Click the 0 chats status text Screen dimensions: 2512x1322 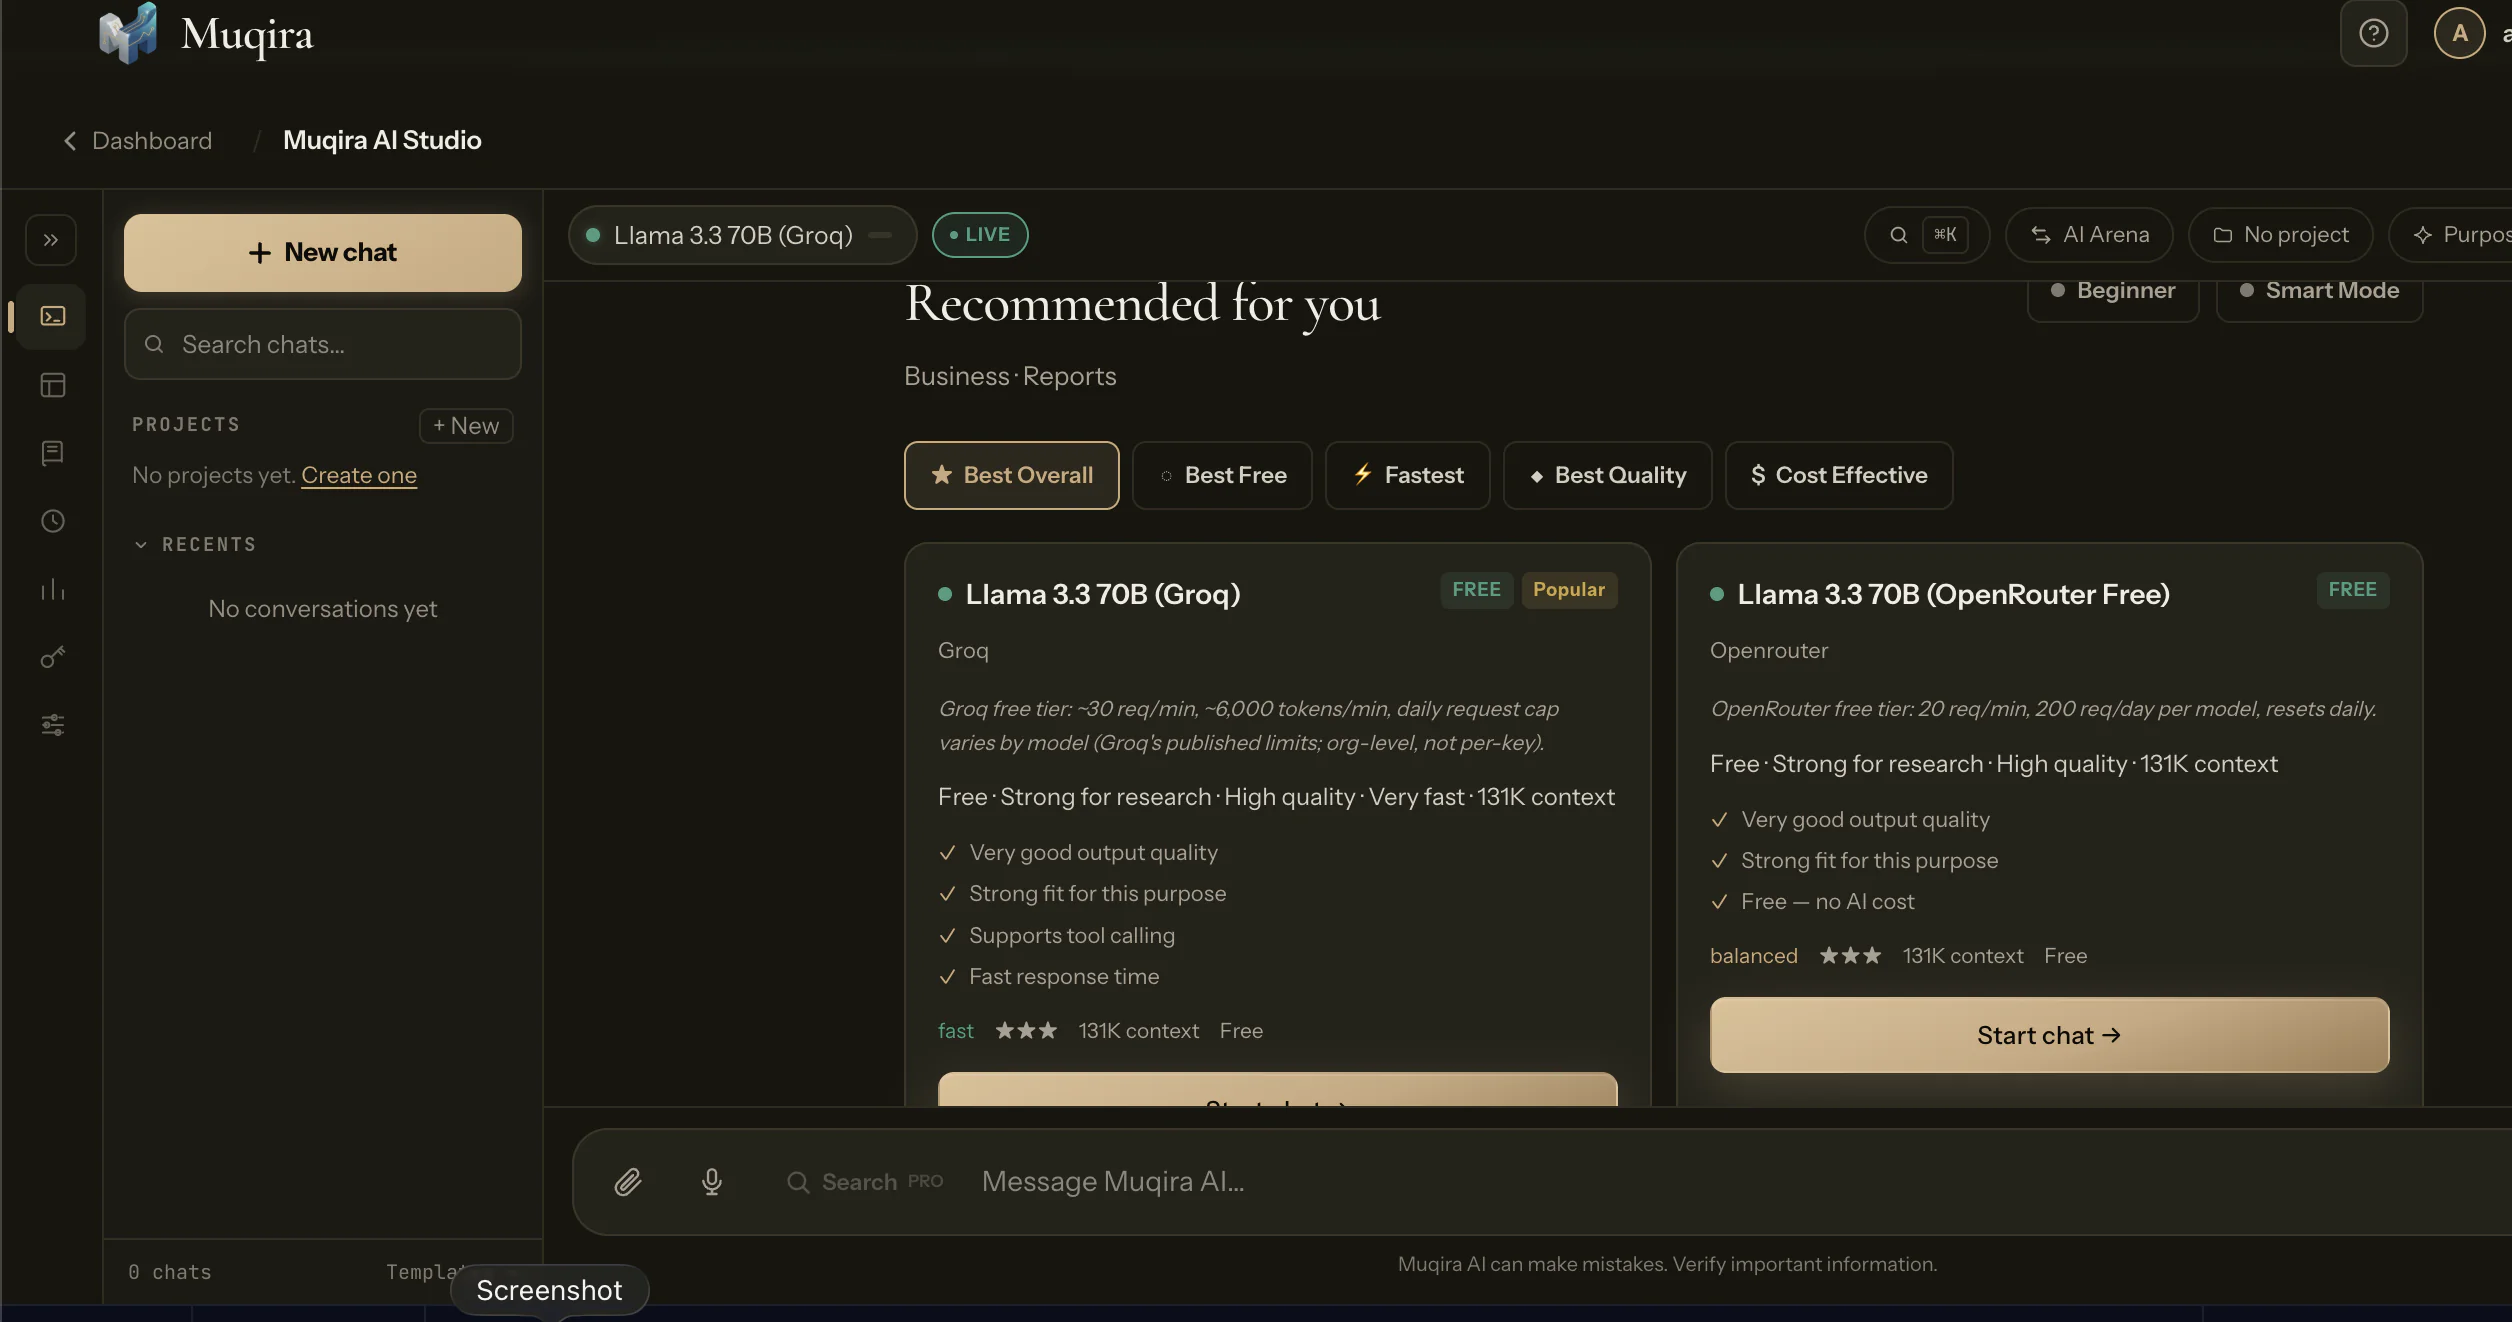click(x=169, y=1272)
